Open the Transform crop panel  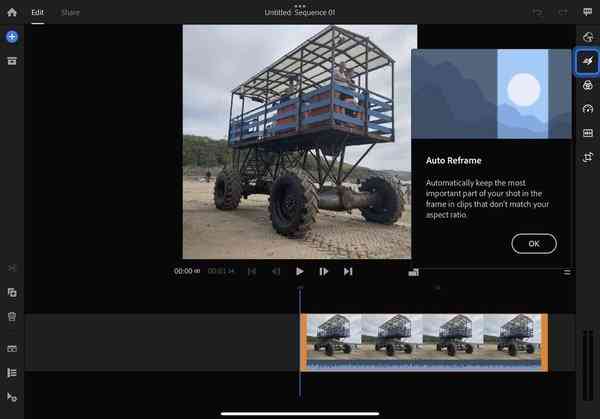coord(587,157)
